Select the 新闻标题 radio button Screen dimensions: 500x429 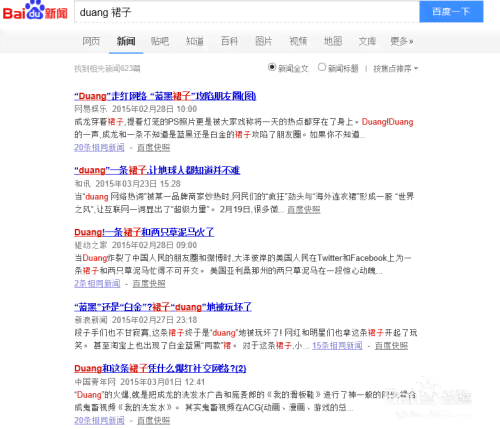coord(322,68)
